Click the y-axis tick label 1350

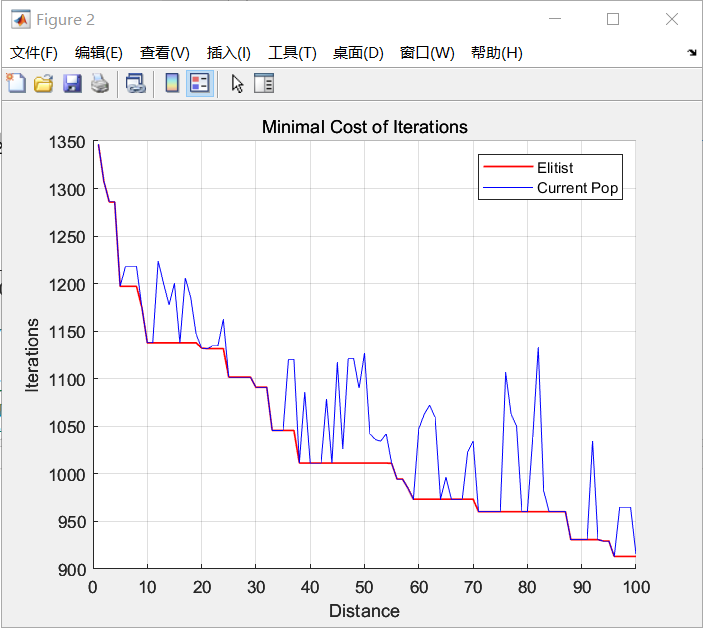point(67,143)
